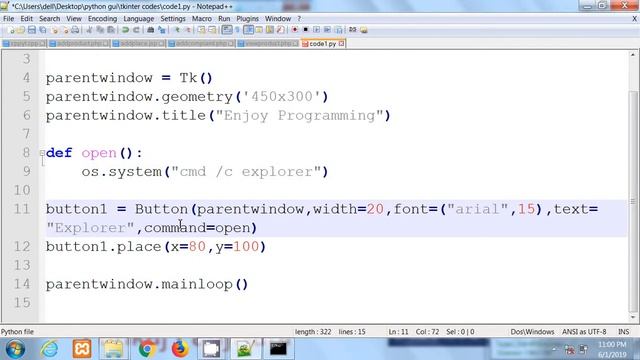640x360 pixels.
Task: Open the Settings menu
Action: click(173, 19)
